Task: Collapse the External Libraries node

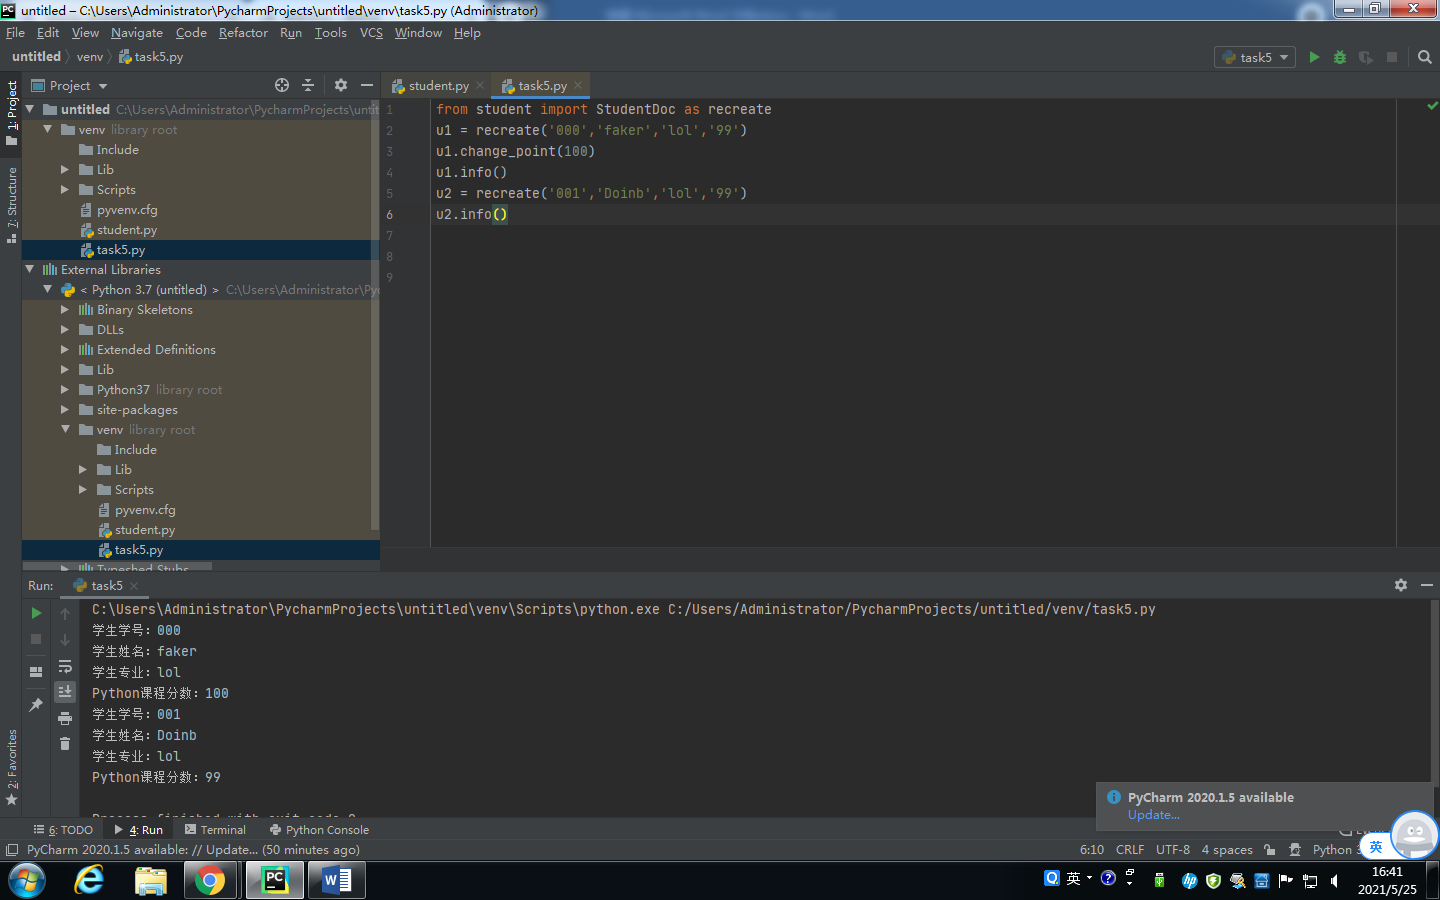Action: pos(29,269)
